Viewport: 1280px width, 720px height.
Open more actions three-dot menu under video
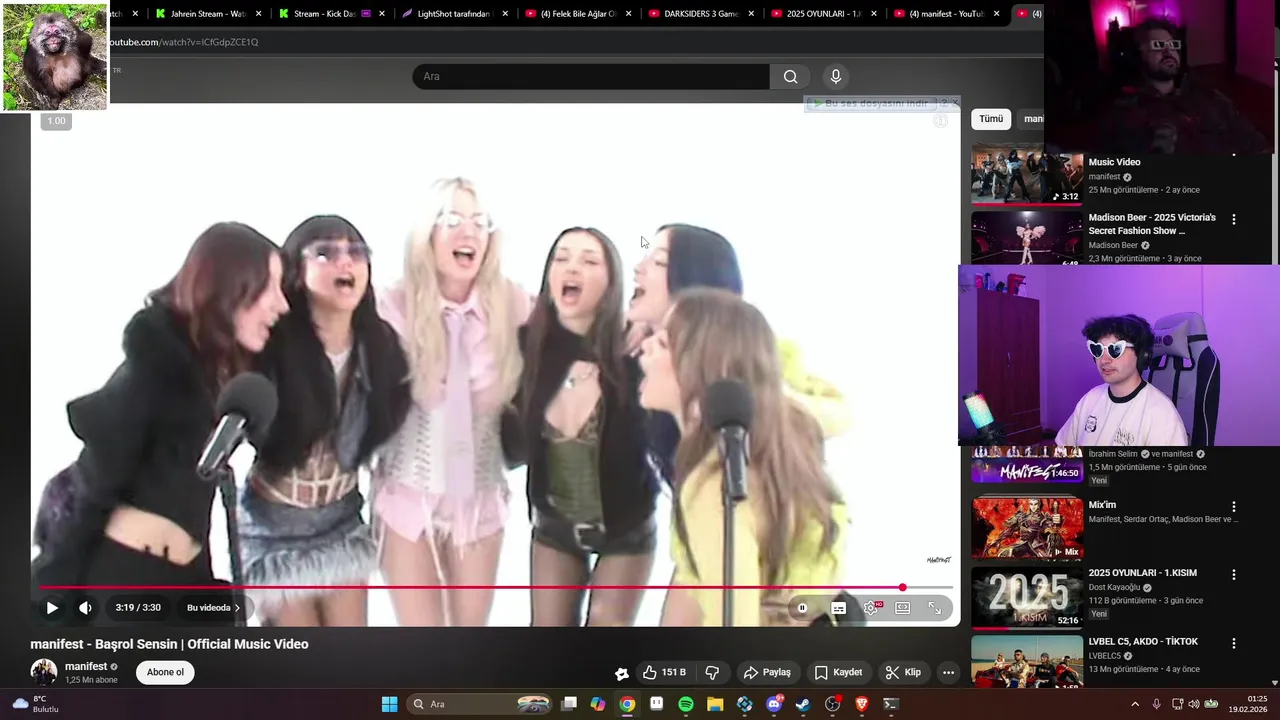(948, 672)
